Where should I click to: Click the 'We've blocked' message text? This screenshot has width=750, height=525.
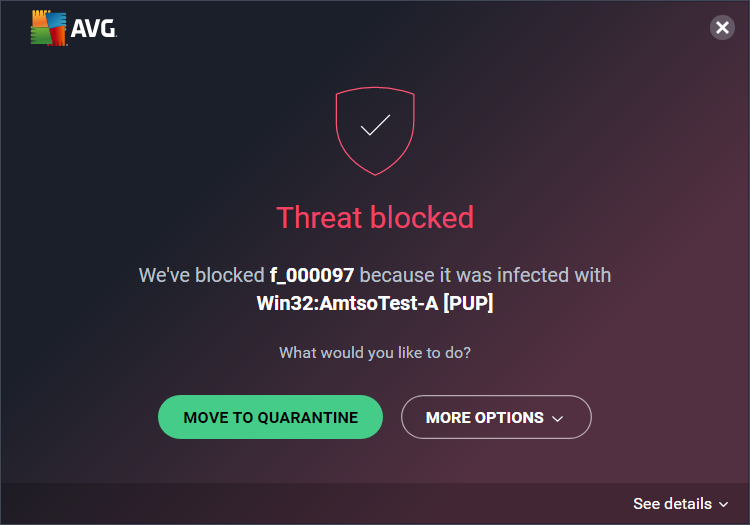201,275
